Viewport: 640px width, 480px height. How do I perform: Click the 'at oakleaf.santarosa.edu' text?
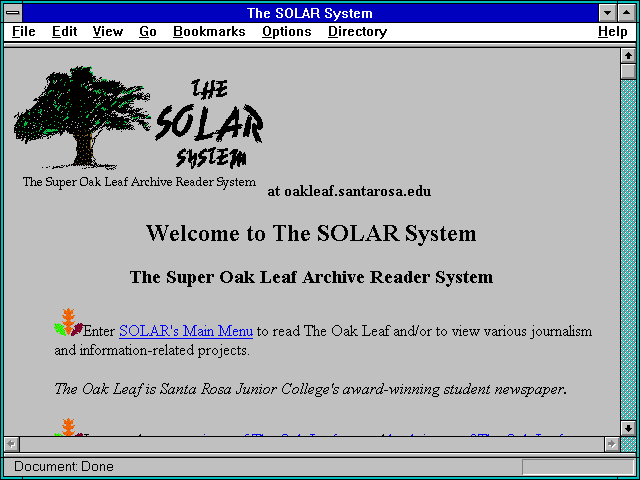pyautogui.click(x=349, y=191)
